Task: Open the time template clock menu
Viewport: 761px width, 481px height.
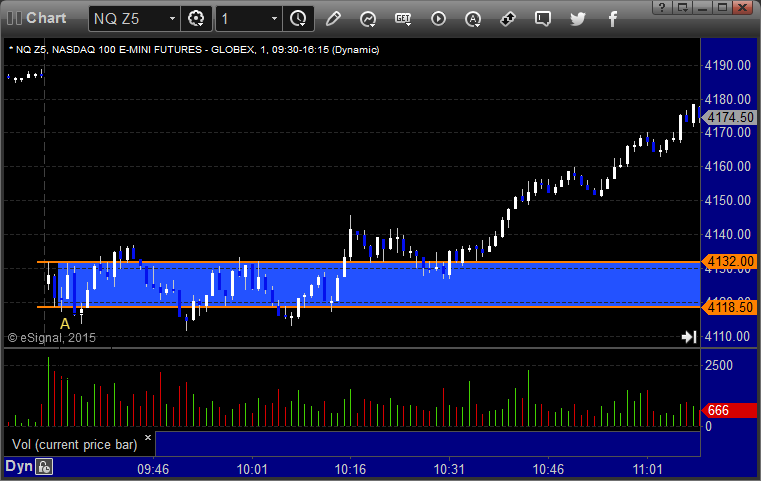Action: (x=298, y=19)
